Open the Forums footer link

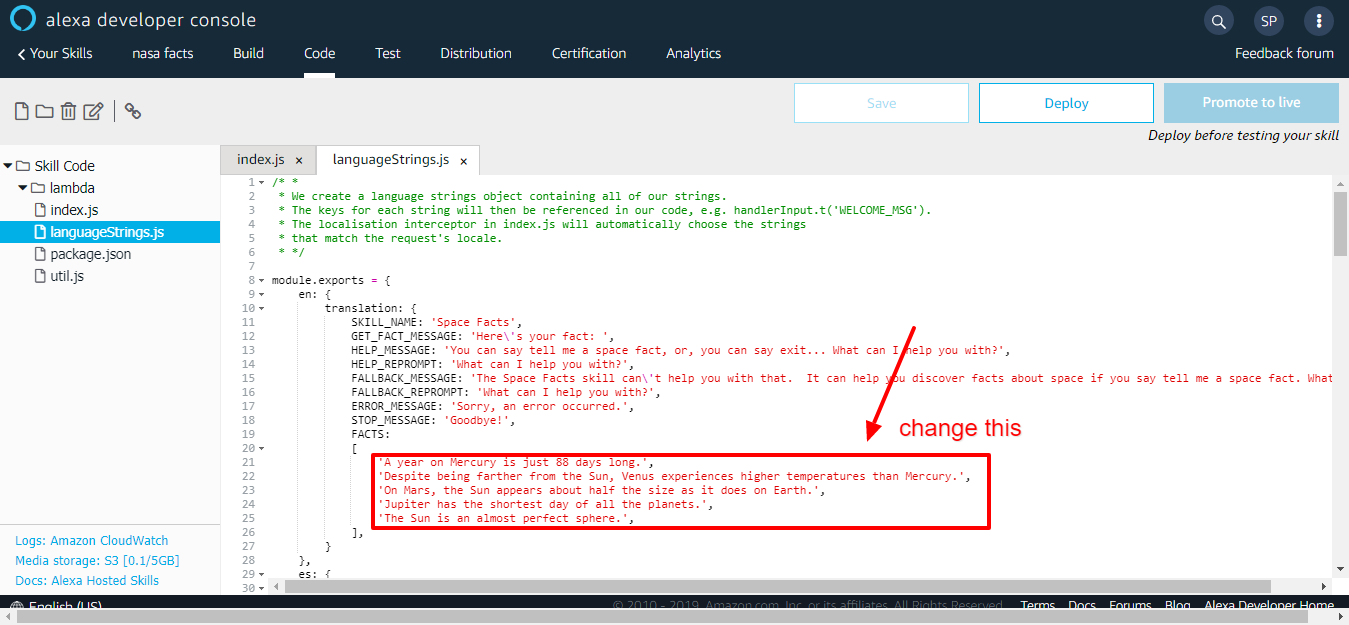point(1131,605)
